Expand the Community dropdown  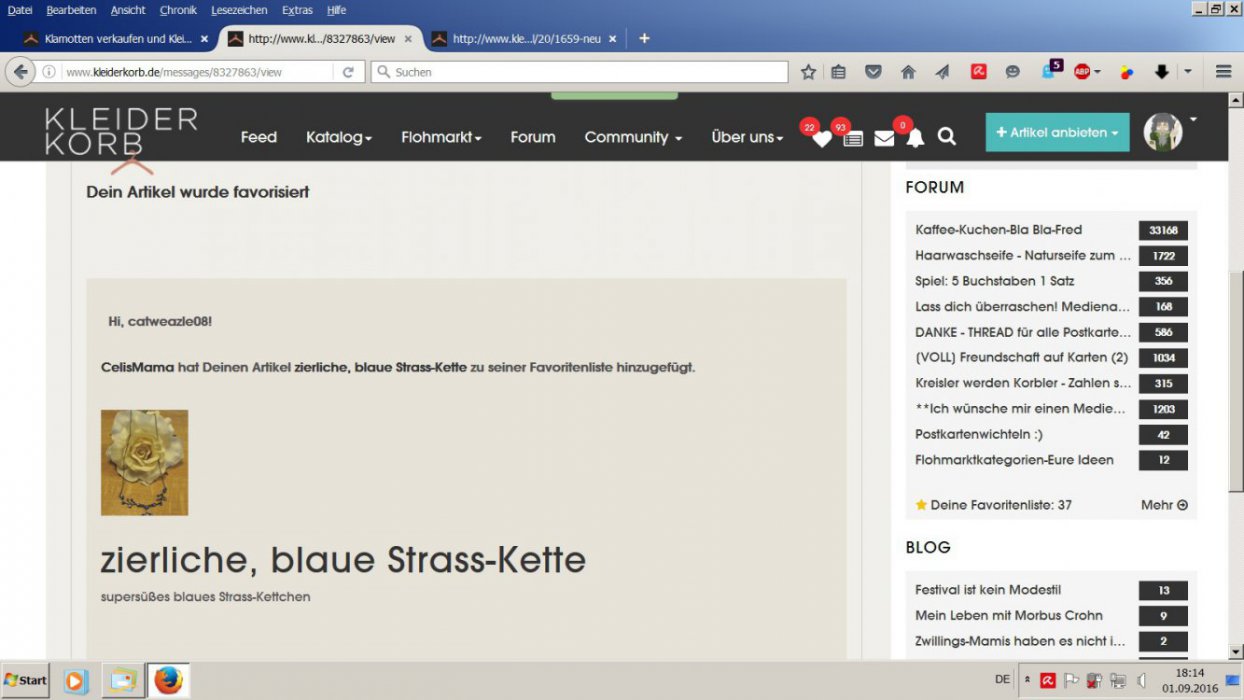(633, 137)
